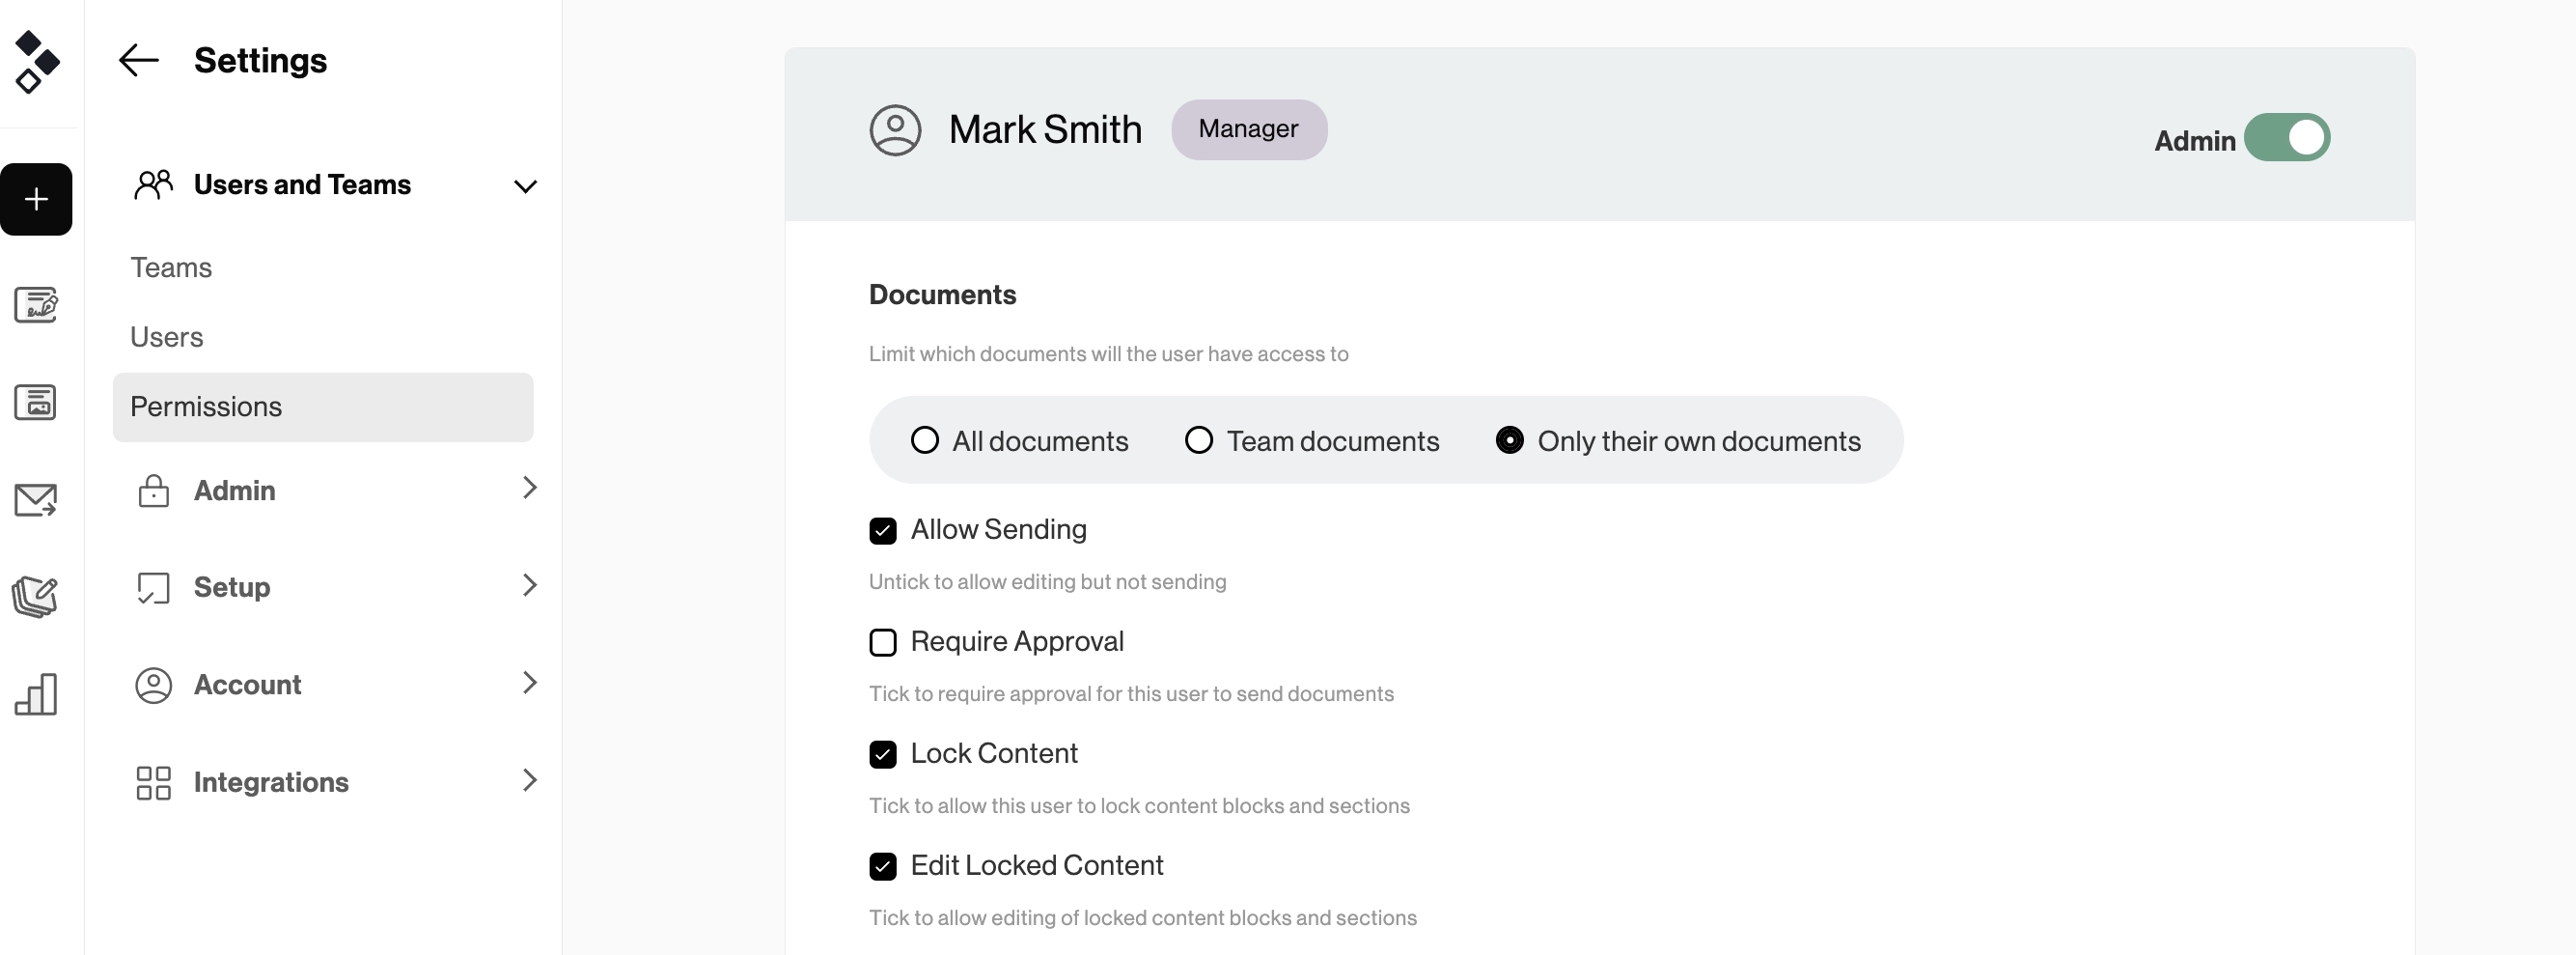Uncheck the Edit Locked Content checkbox
This screenshot has width=2576, height=955.
tap(883, 867)
